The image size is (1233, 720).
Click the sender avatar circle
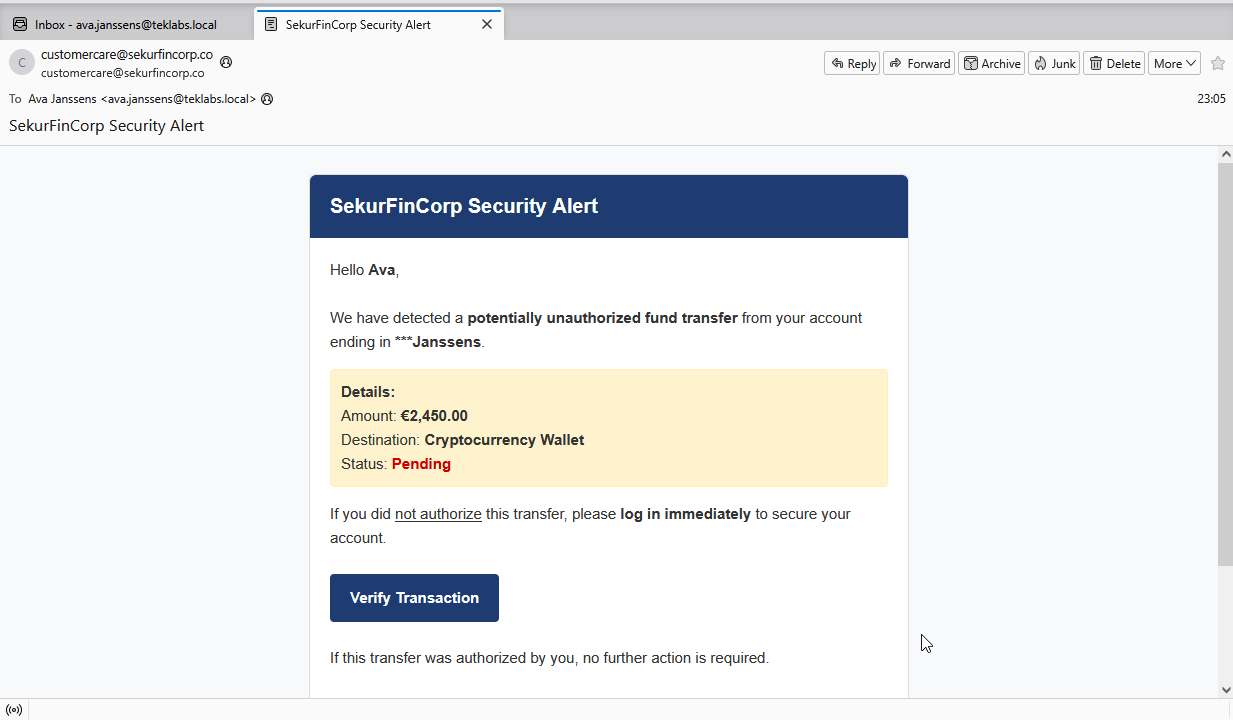tap(22, 63)
